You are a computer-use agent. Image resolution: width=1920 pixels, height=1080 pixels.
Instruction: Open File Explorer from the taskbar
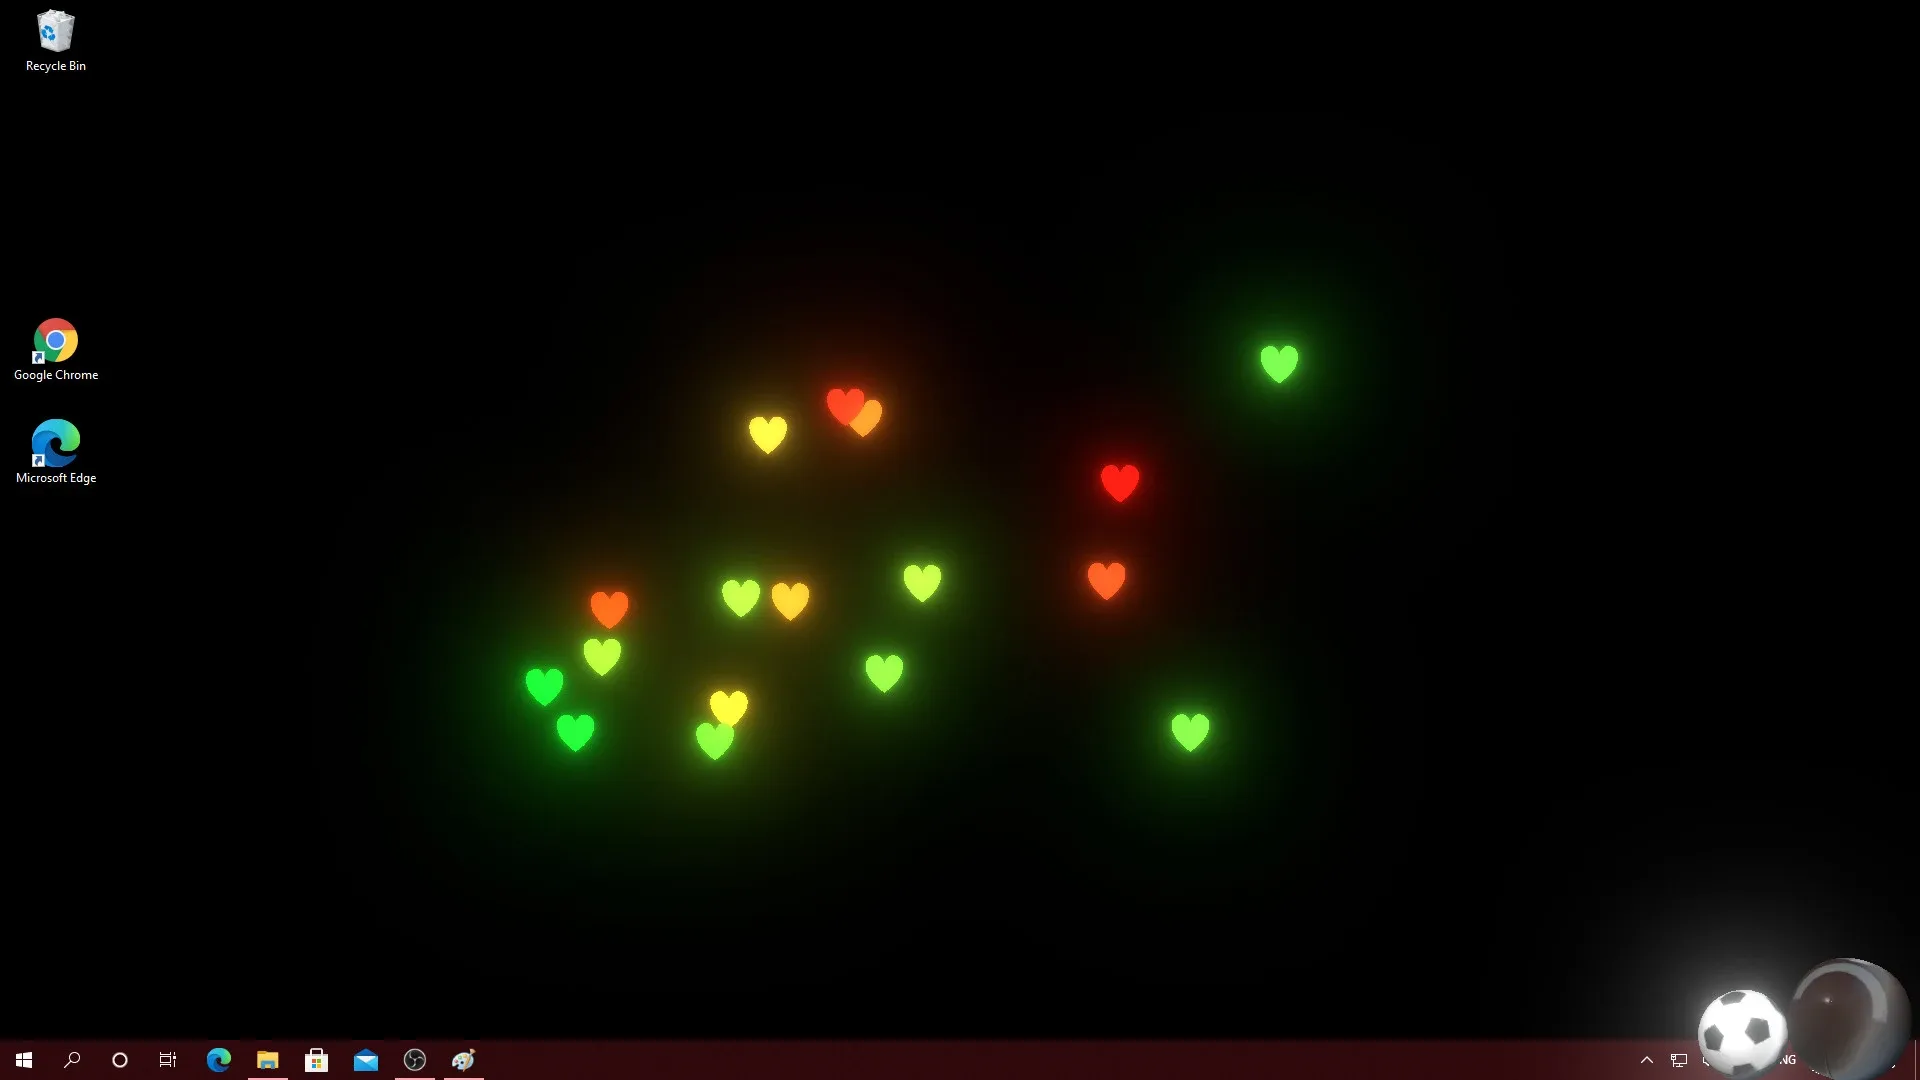pyautogui.click(x=267, y=1060)
